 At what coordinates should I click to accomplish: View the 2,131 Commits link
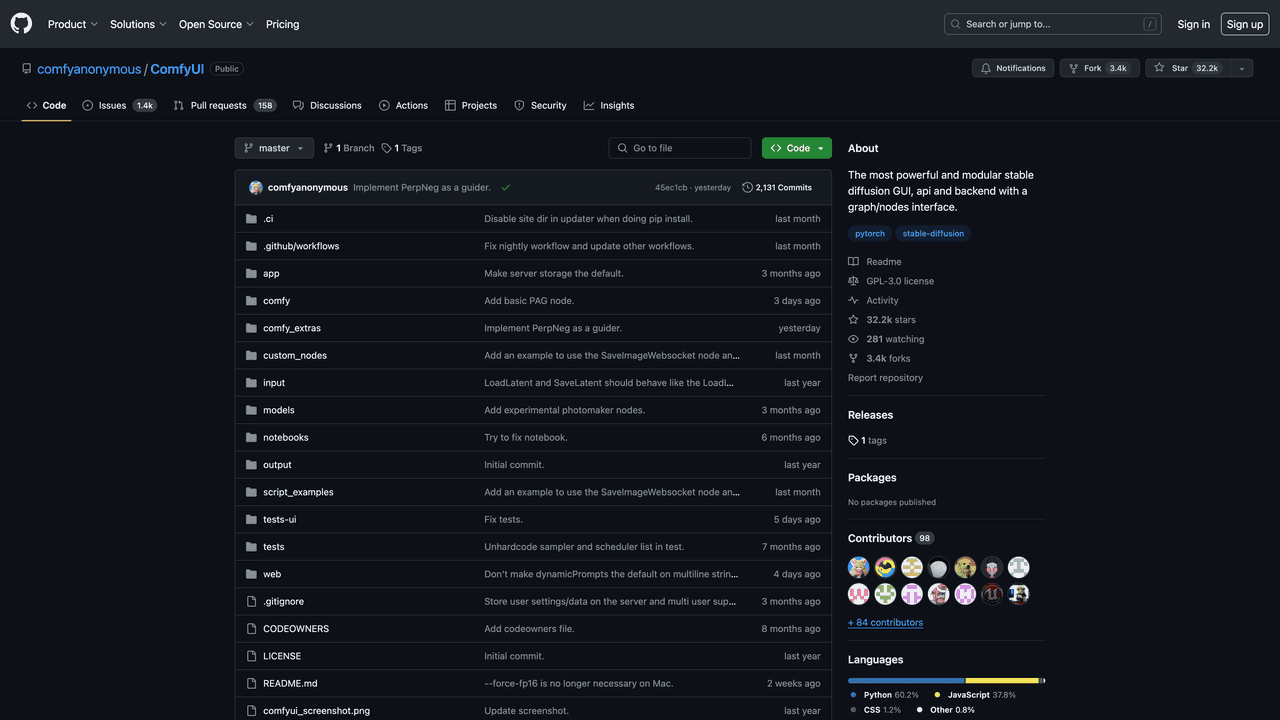tap(777, 187)
